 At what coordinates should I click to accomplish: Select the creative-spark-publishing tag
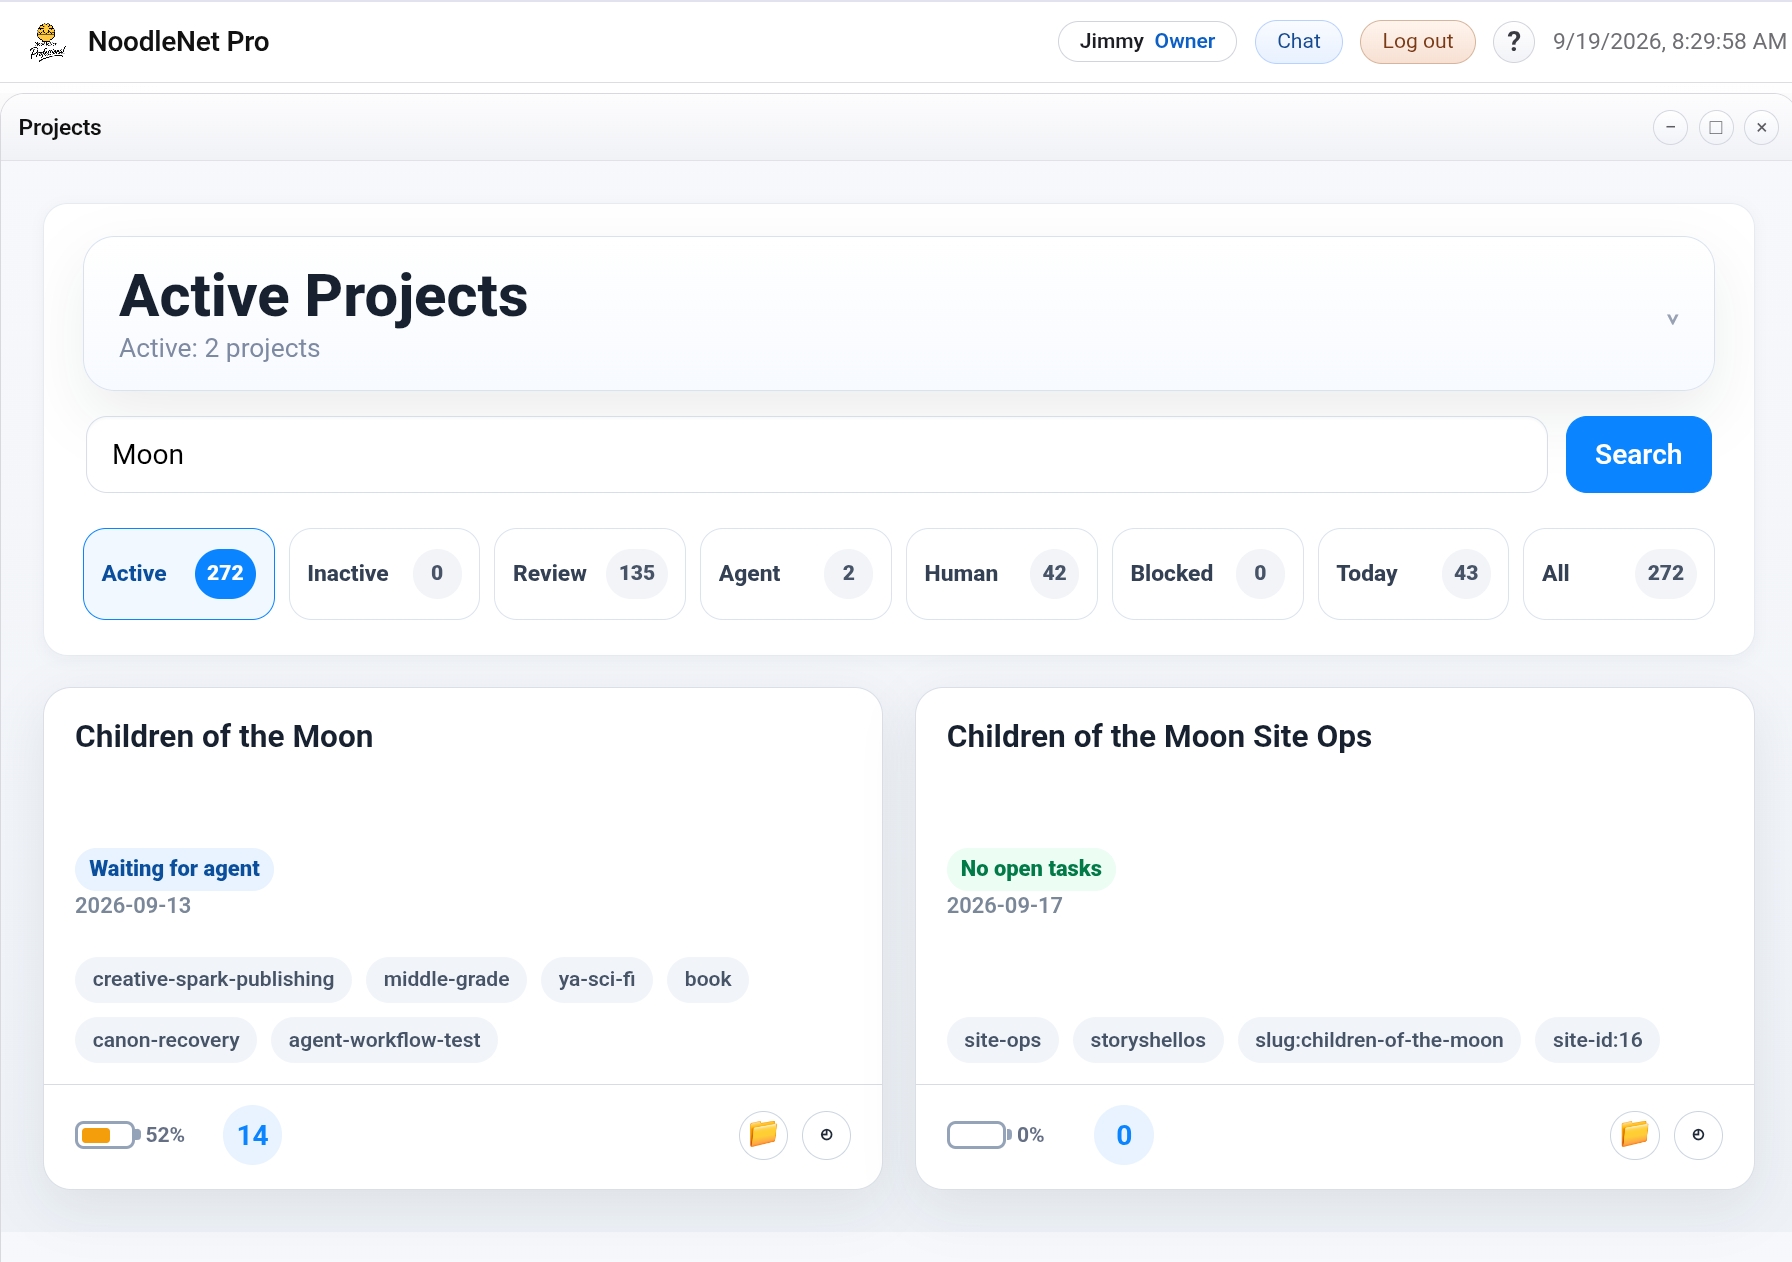pos(213,980)
